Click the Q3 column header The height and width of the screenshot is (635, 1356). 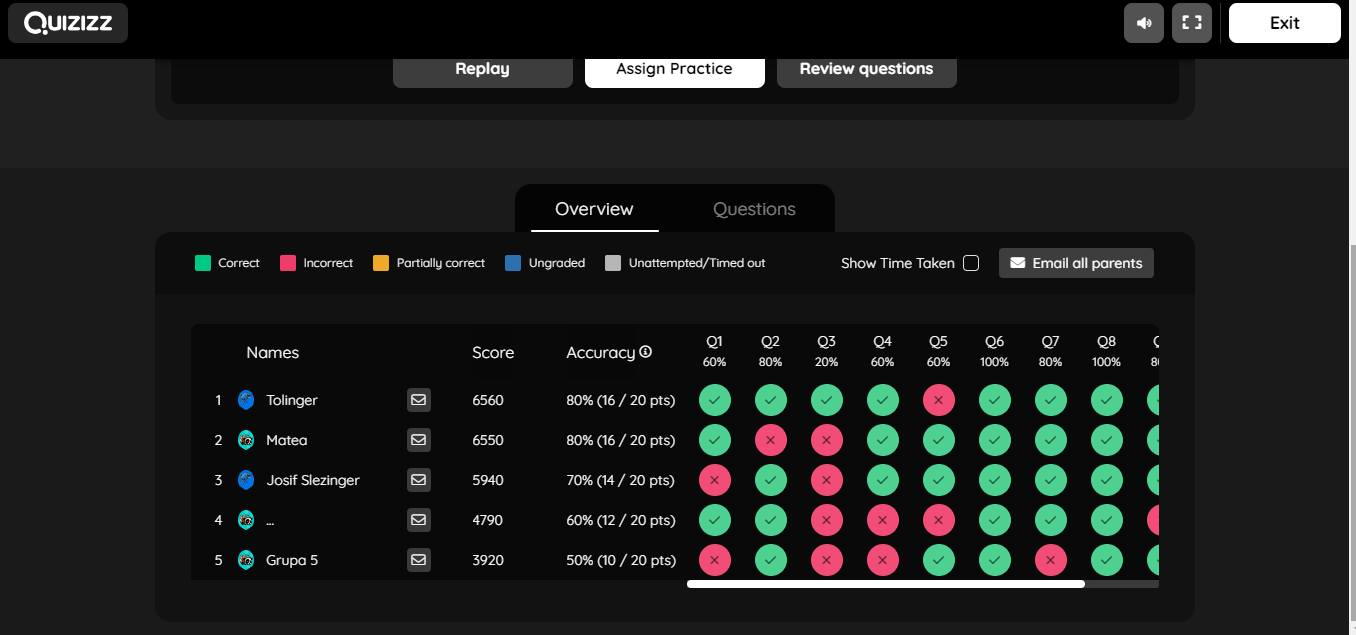[826, 350]
